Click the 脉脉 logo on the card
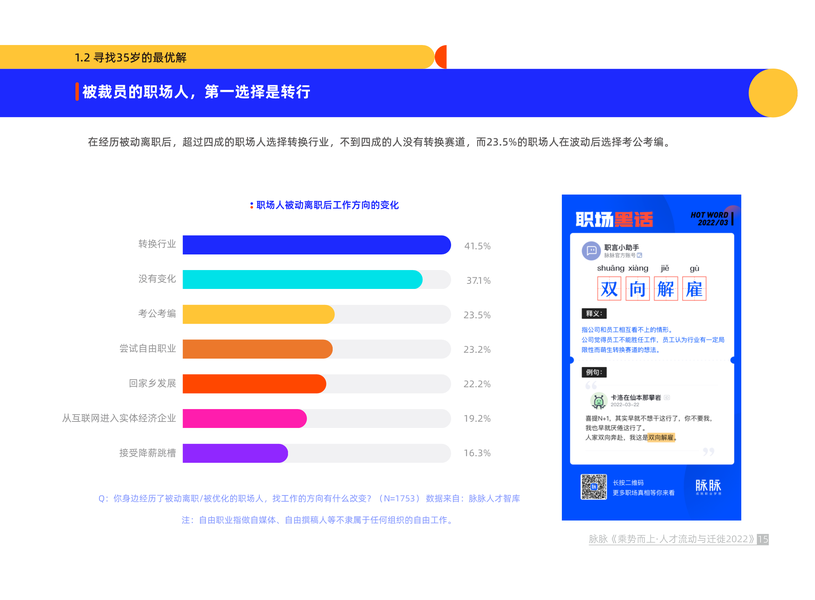The height and width of the screenshot is (600, 815). (708, 486)
